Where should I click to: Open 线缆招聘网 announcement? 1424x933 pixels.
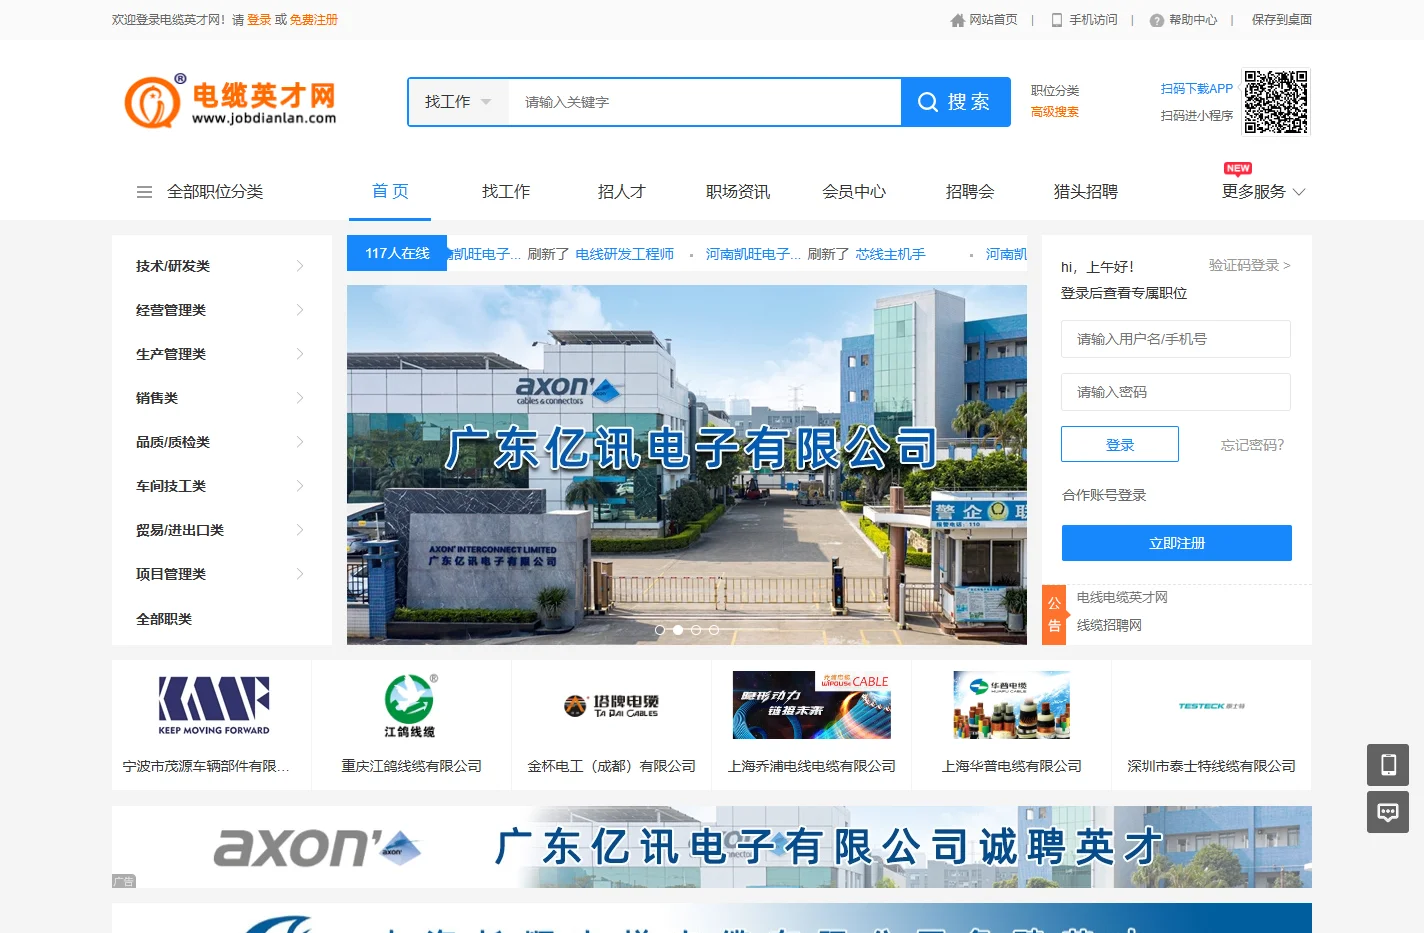[1109, 625]
